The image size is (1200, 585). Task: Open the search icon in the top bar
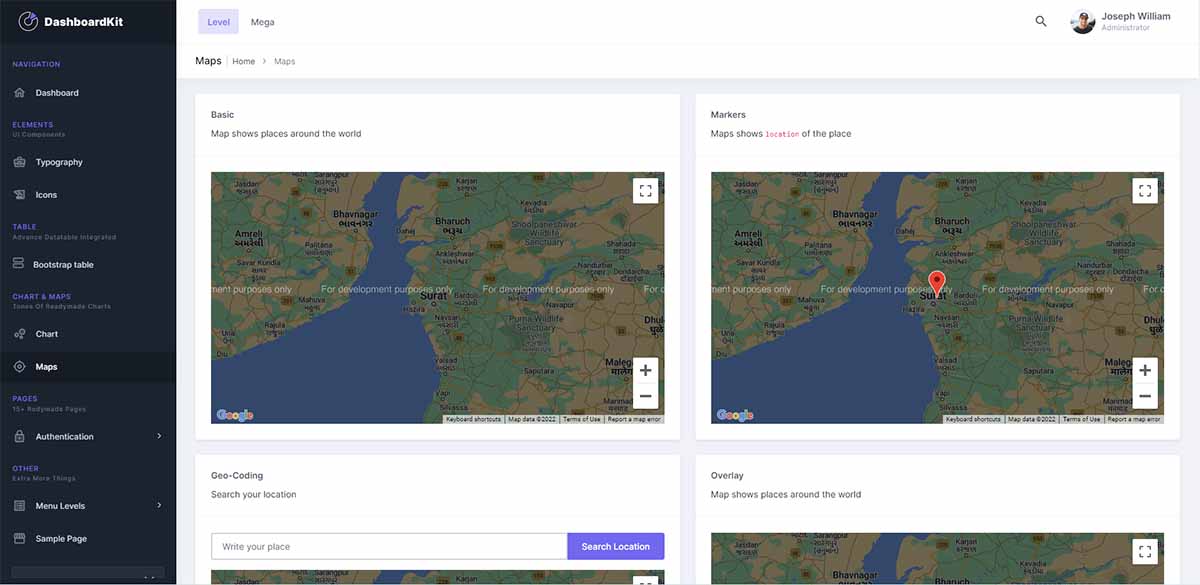point(1040,21)
